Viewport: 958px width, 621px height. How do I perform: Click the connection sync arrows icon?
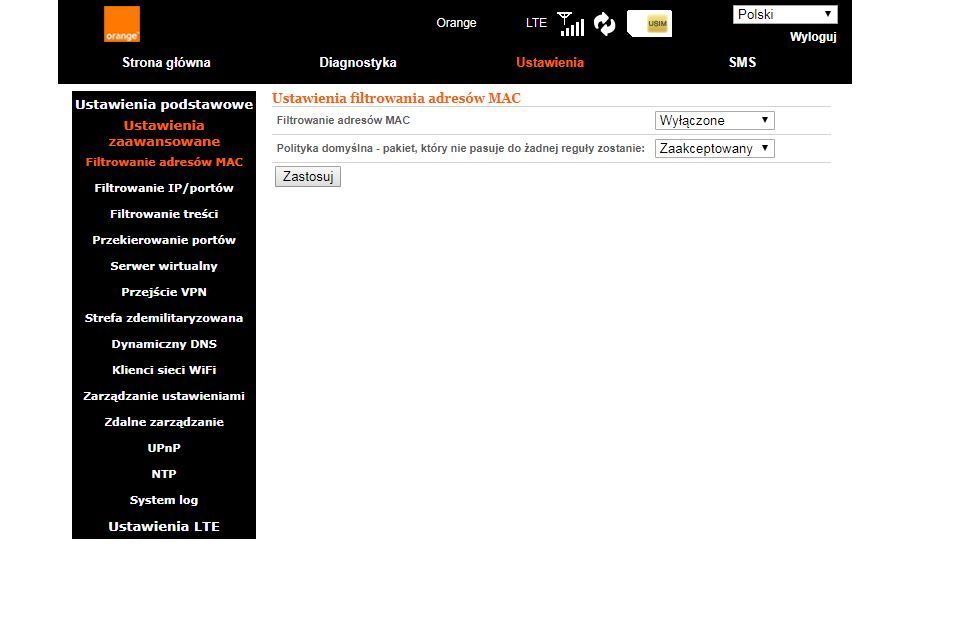point(604,24)
